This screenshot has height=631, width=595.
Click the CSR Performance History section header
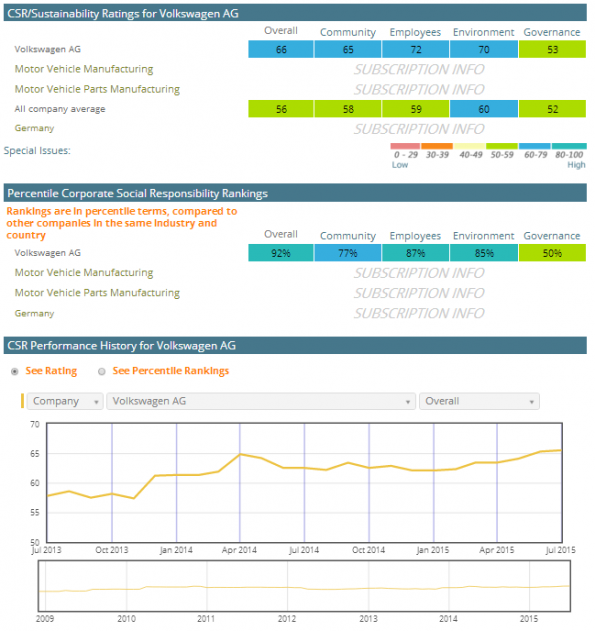pos(295,346)
